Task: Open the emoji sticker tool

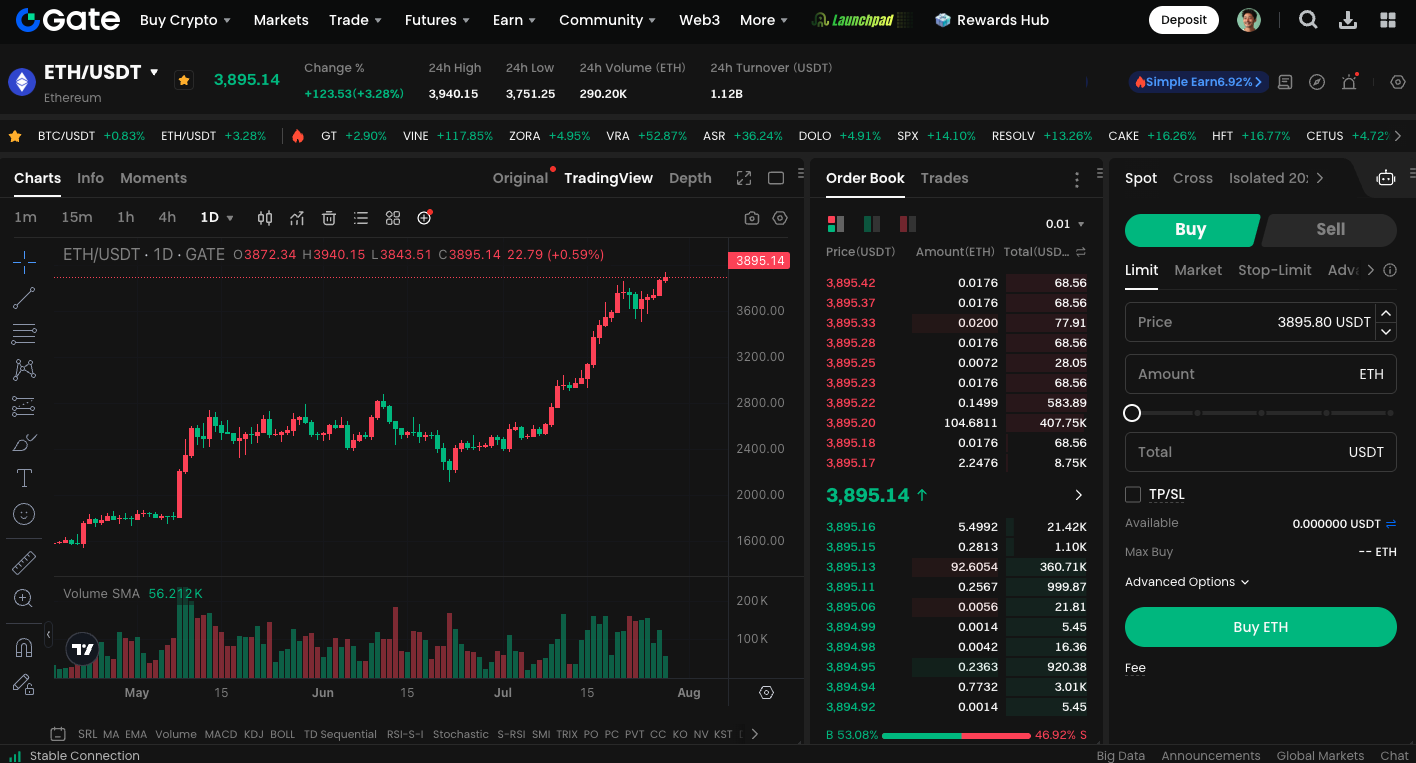Action: [x=24, y=514]
